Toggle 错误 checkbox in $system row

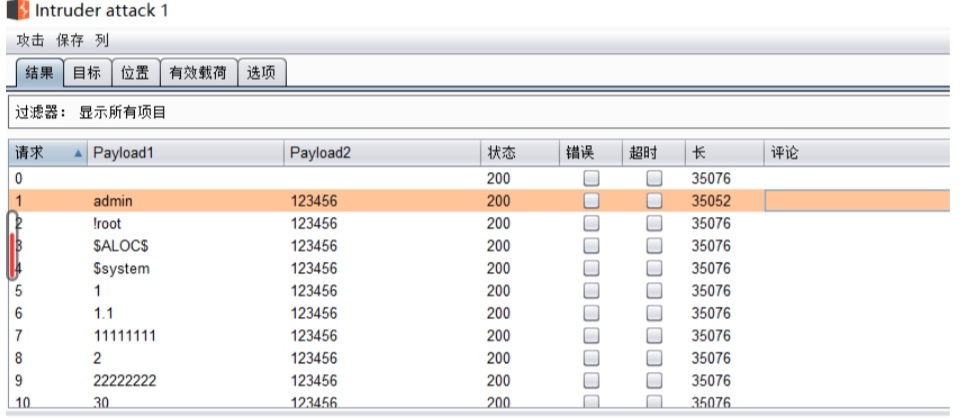(591, 268)
